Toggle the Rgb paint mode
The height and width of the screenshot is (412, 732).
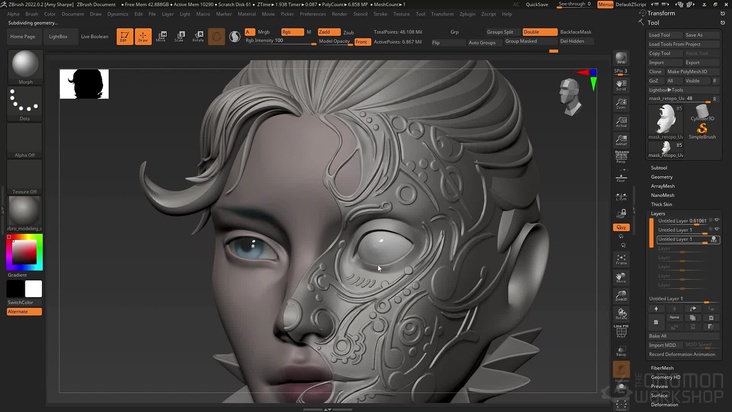tap(292, 32)
